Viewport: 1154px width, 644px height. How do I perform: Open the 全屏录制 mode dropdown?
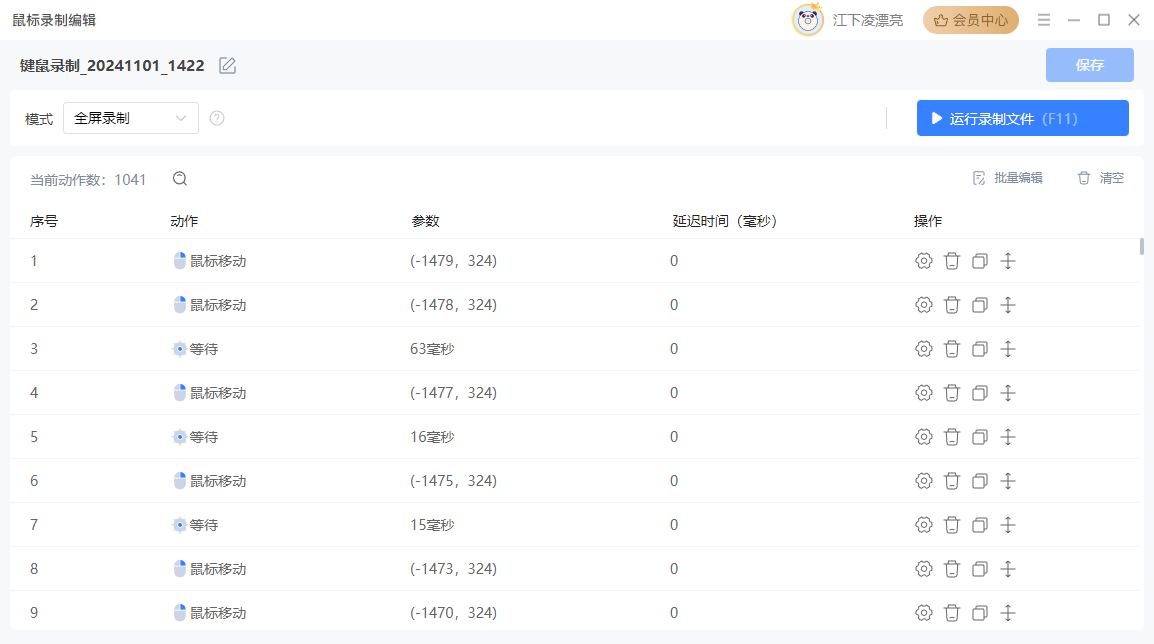point(131,118)
